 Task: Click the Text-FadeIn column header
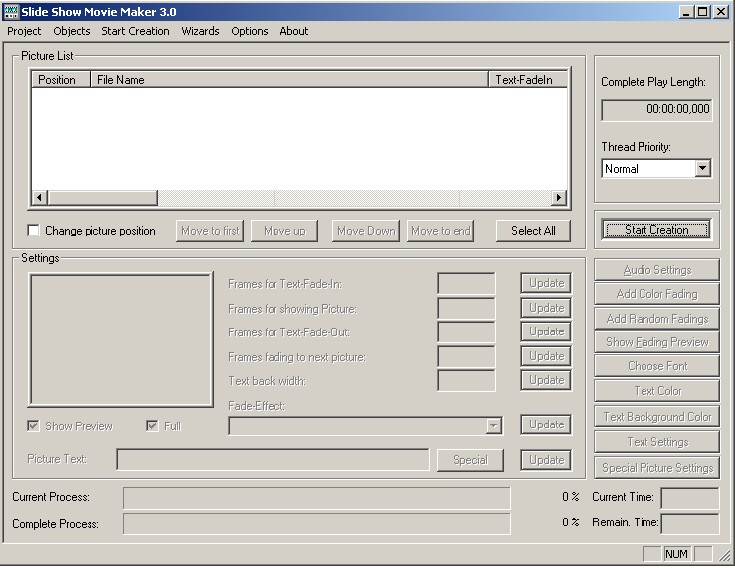click(528, 80)
